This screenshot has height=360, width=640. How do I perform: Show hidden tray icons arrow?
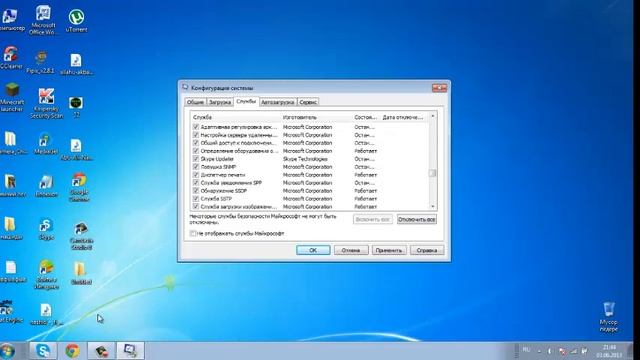[x=540, y=351]
